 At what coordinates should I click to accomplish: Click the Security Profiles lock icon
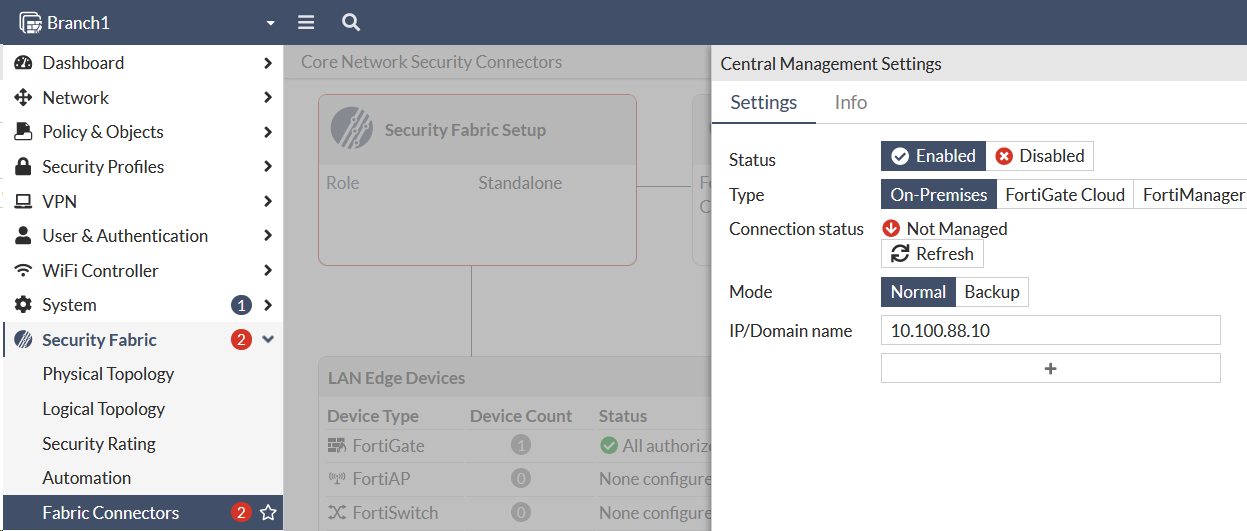click(x=23, y=167)
